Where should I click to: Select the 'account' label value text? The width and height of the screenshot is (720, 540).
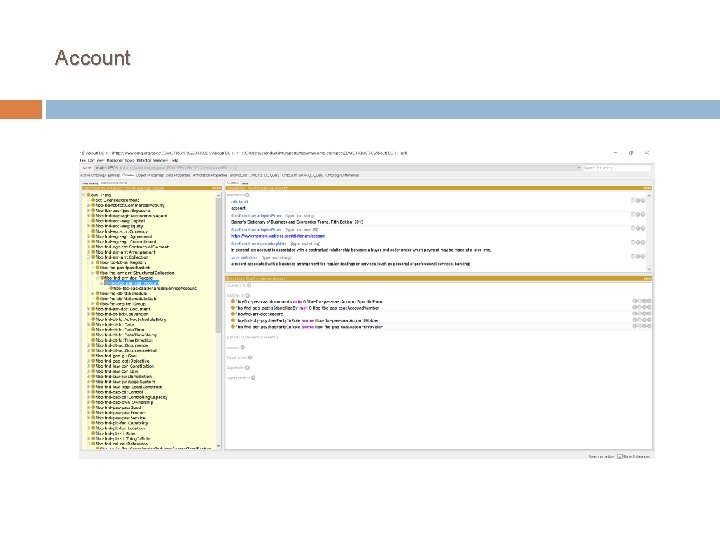tap(238, 208)
